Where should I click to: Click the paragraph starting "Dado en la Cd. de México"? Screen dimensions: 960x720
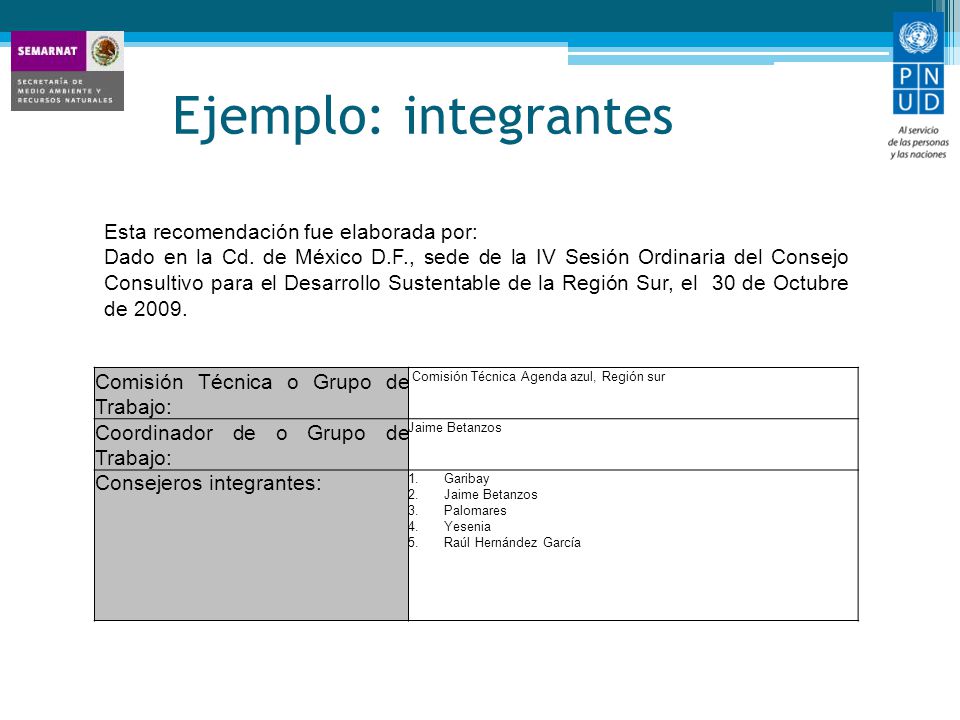tap(476, 283)
